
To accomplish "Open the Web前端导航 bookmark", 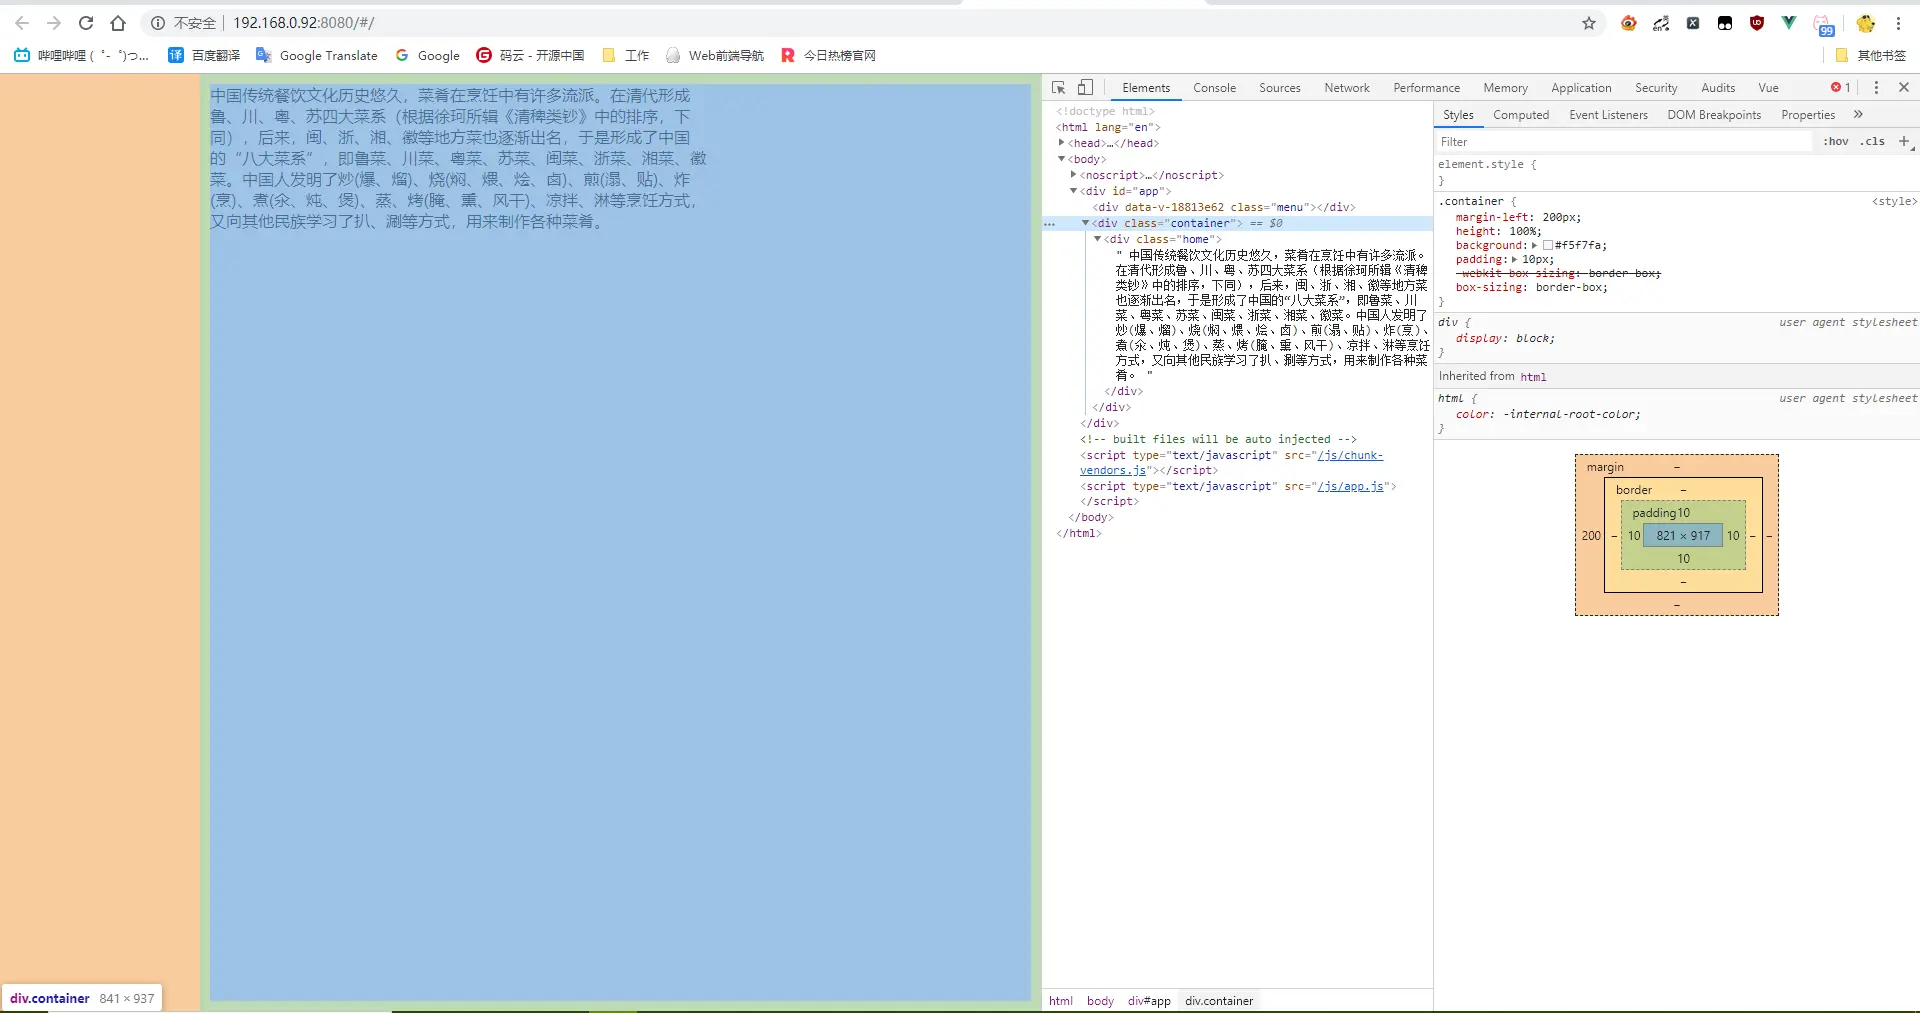I will (715, 56).
